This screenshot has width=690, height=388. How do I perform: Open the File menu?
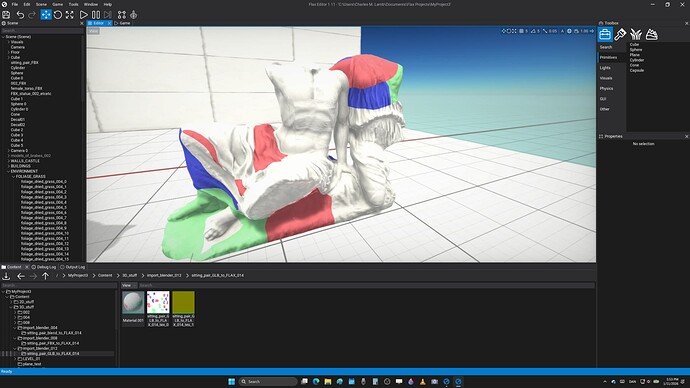[15, 4]
